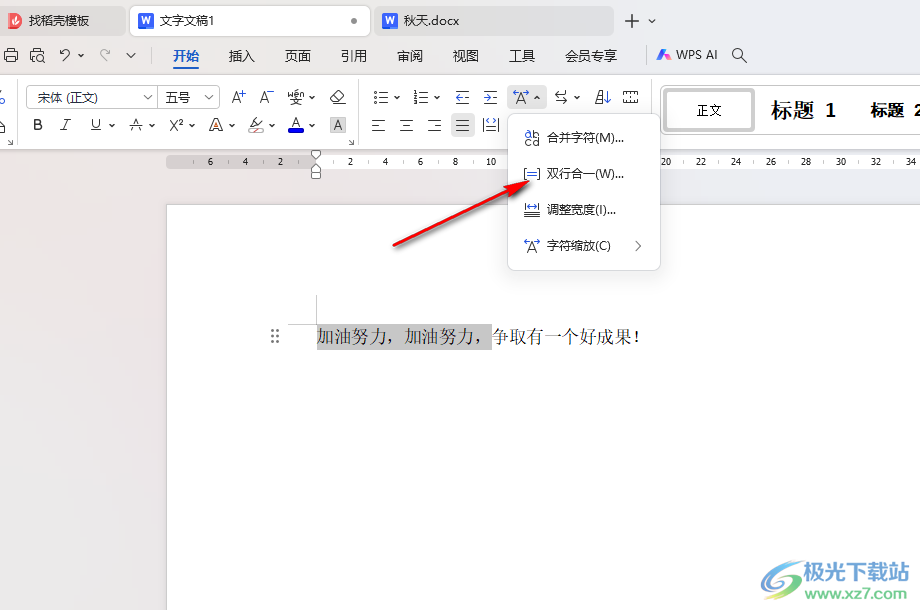Apply the text highlight color

click(256, 125)
